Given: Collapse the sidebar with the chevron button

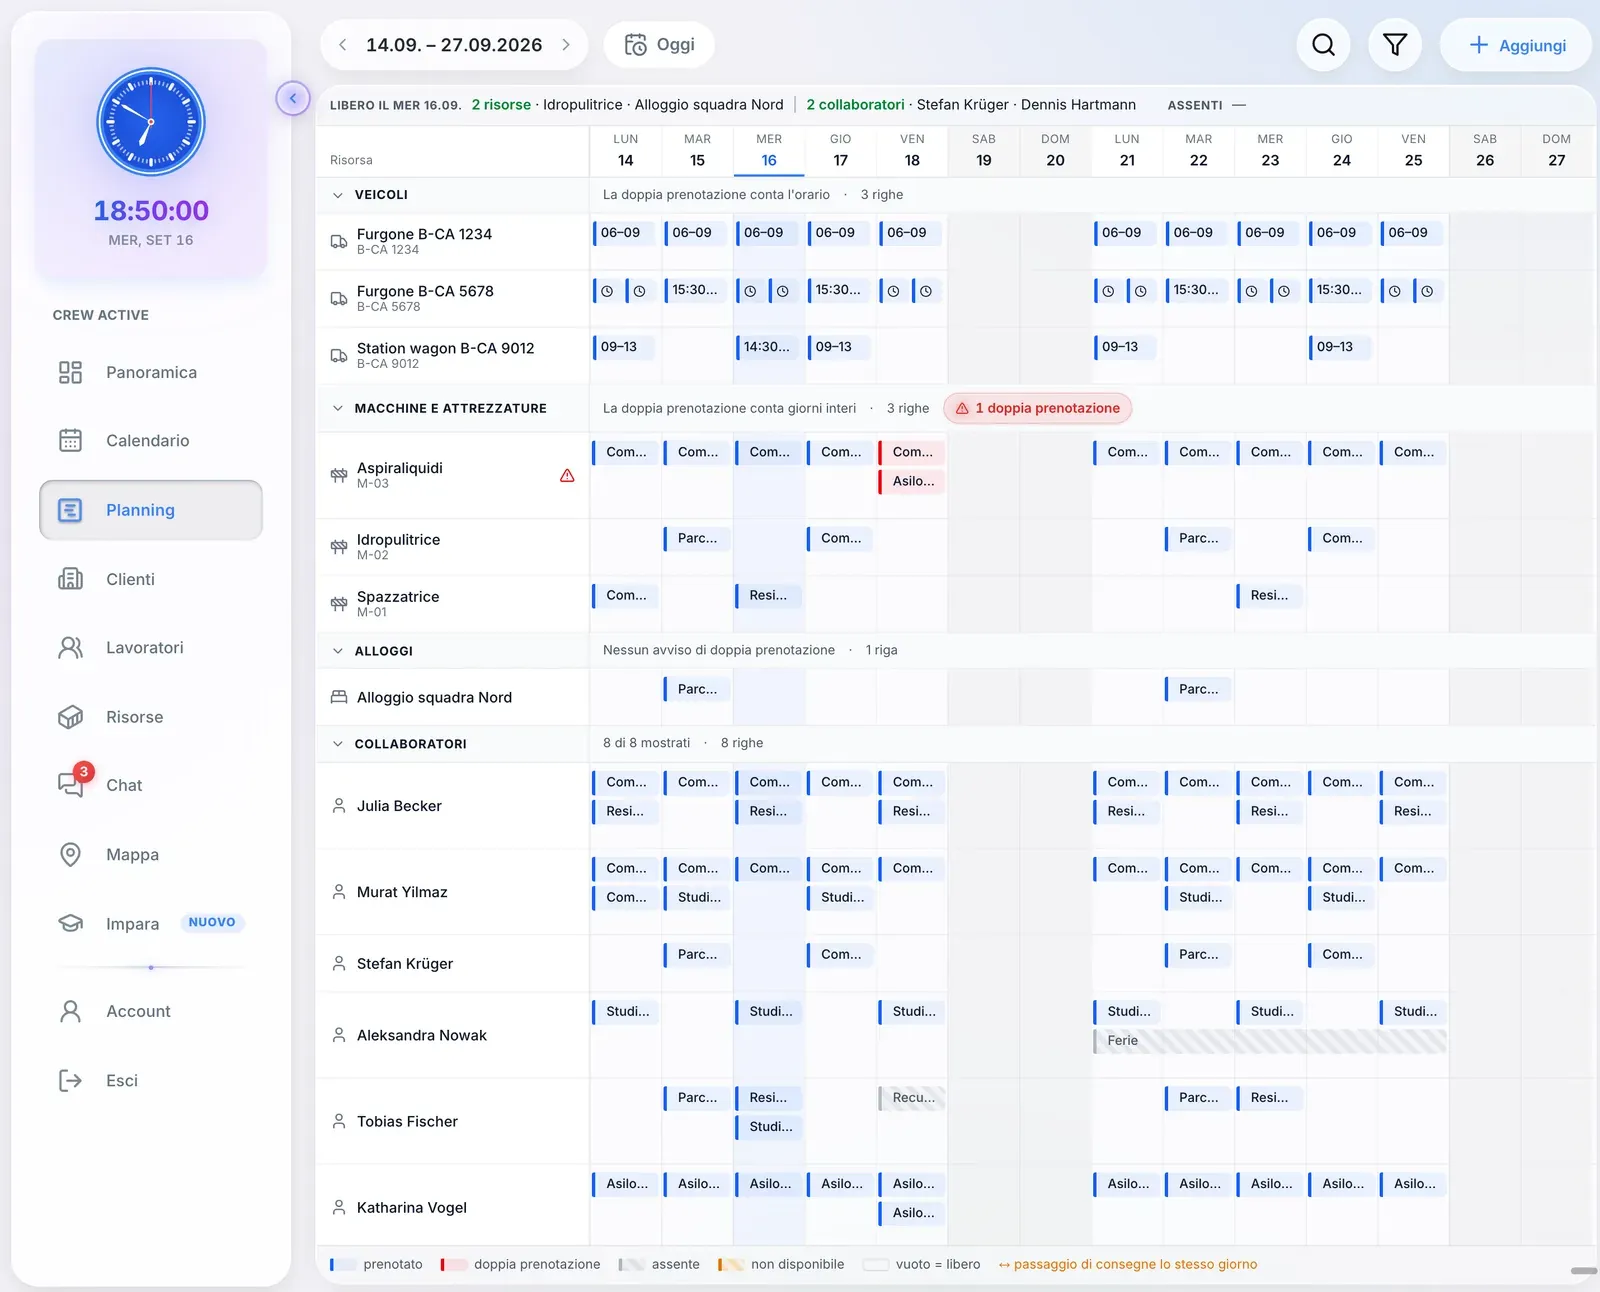Looking at the screenshot, I should [293, 98].
